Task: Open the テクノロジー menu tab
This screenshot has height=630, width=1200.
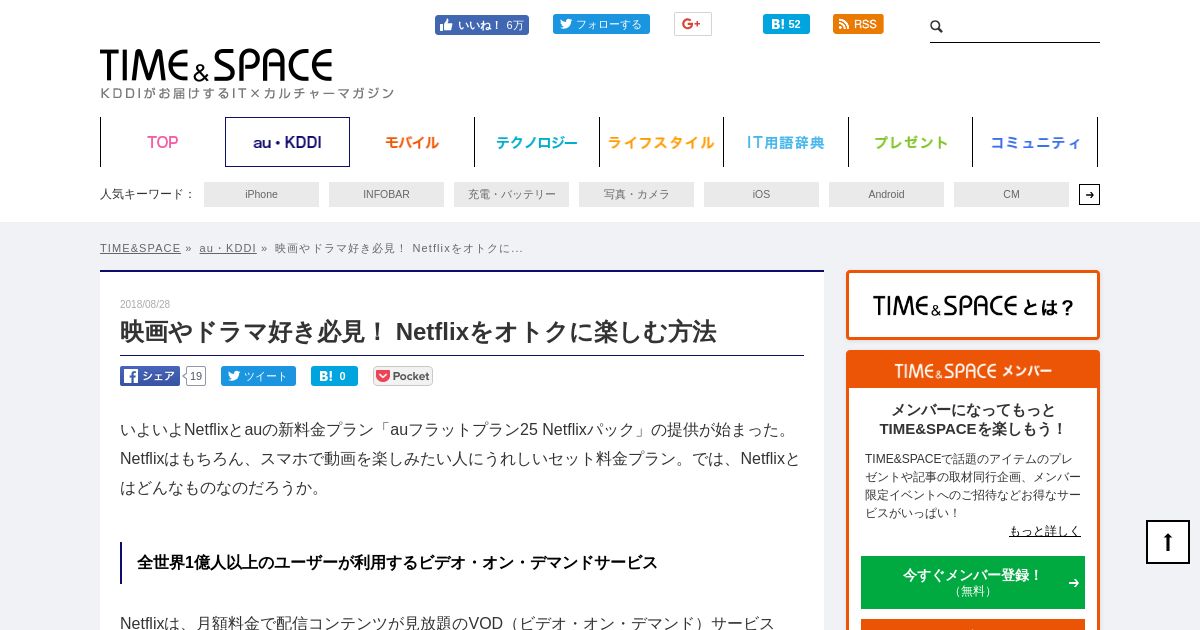Action: coord(537,142)
